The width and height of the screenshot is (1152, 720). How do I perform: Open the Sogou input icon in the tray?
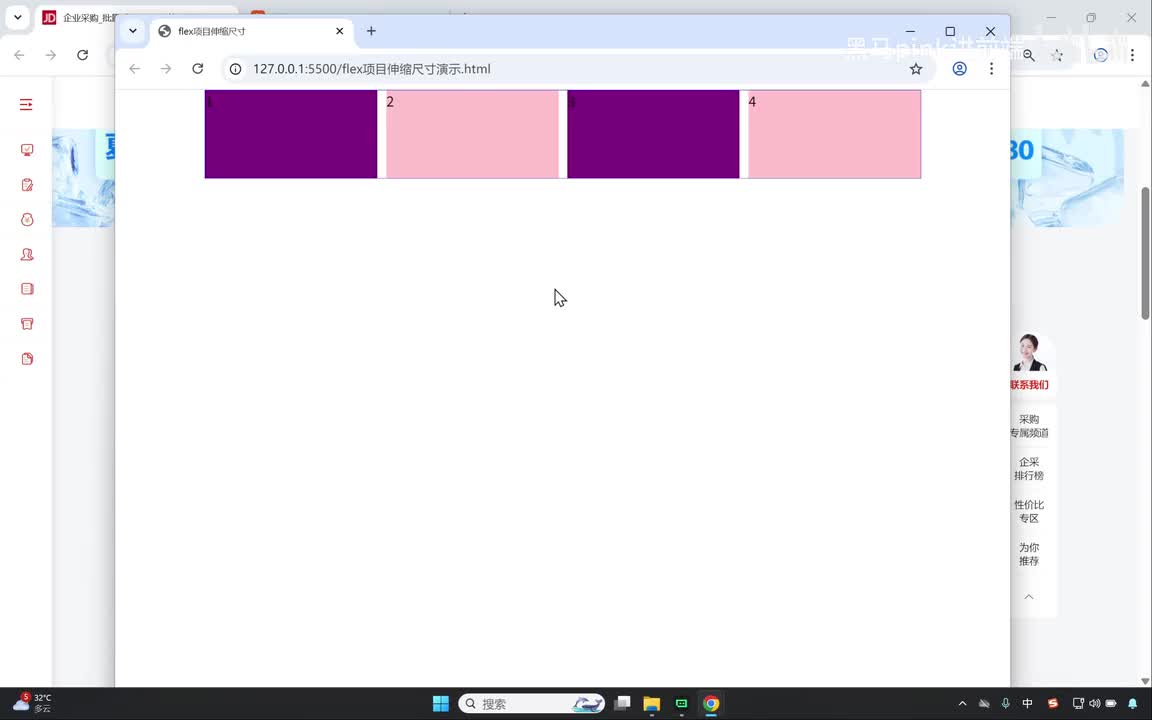coord(1053,704)
